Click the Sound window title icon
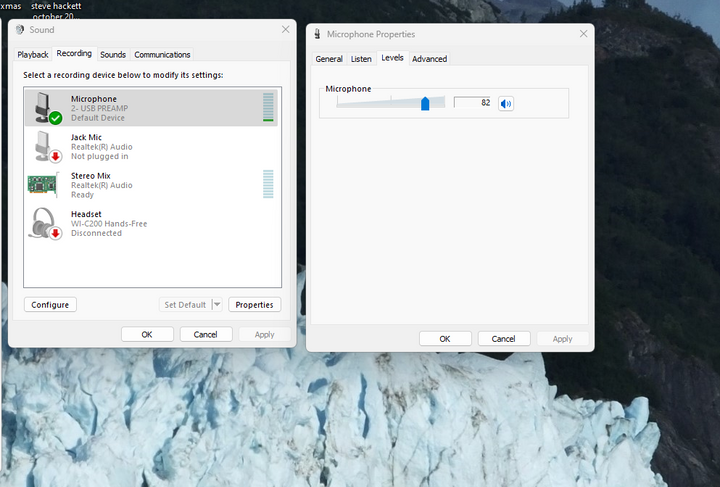This screenshot has width=720, height=487. 20,30
